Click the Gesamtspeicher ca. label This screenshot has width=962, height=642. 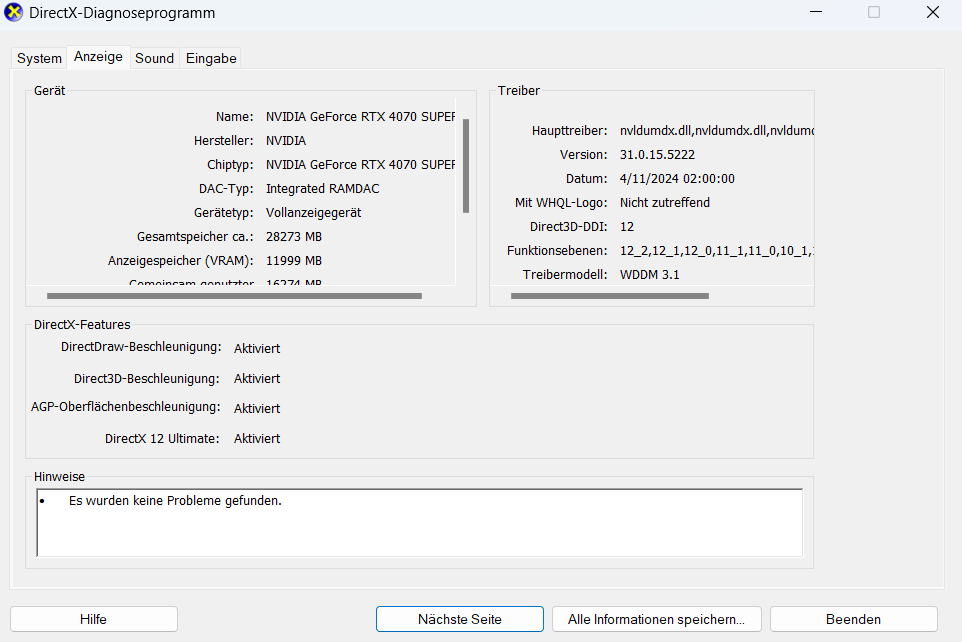[195, 237]
